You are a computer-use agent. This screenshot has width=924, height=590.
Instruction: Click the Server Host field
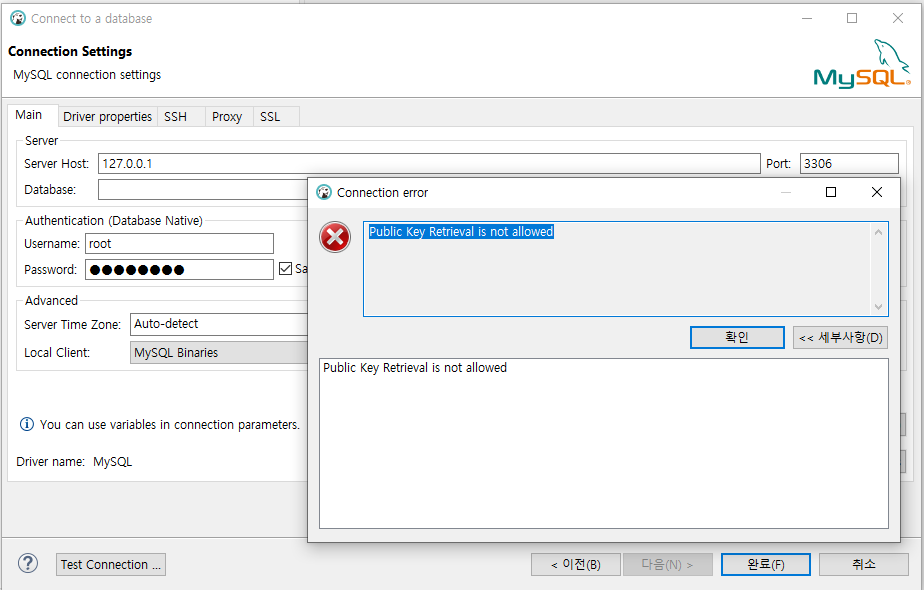point(429,163)
